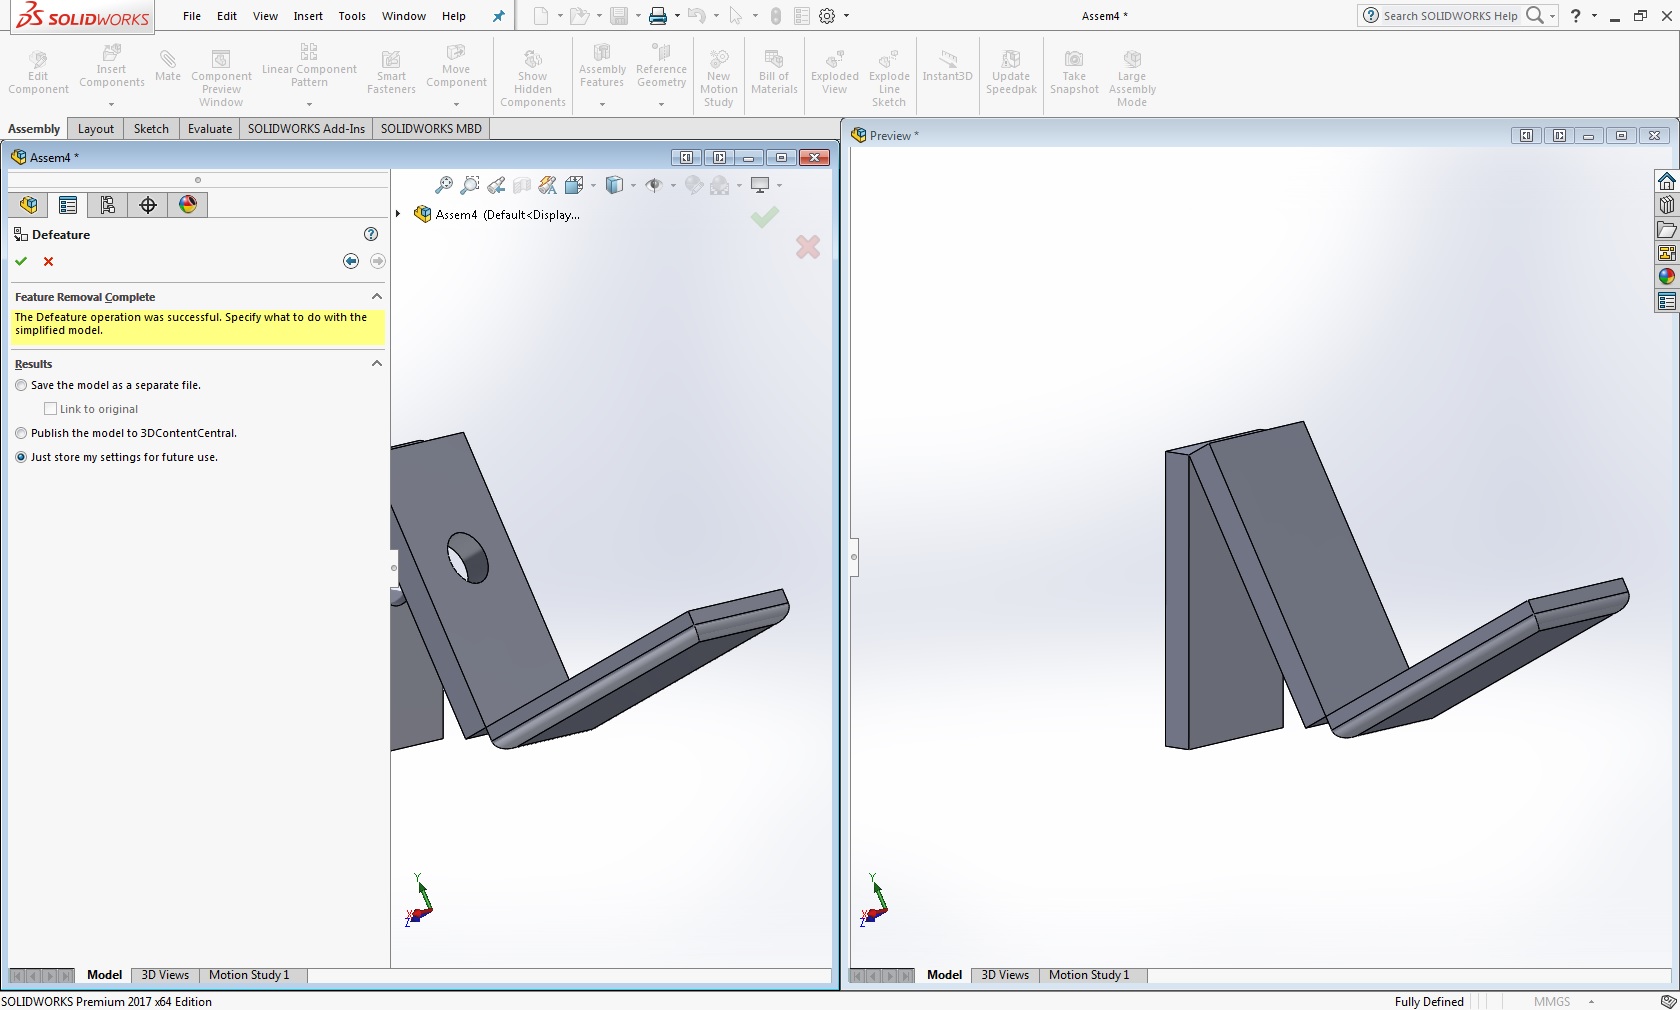Click the Zoom to Fit icon
Screen dimensions: 1680x1010
[443, 185]
